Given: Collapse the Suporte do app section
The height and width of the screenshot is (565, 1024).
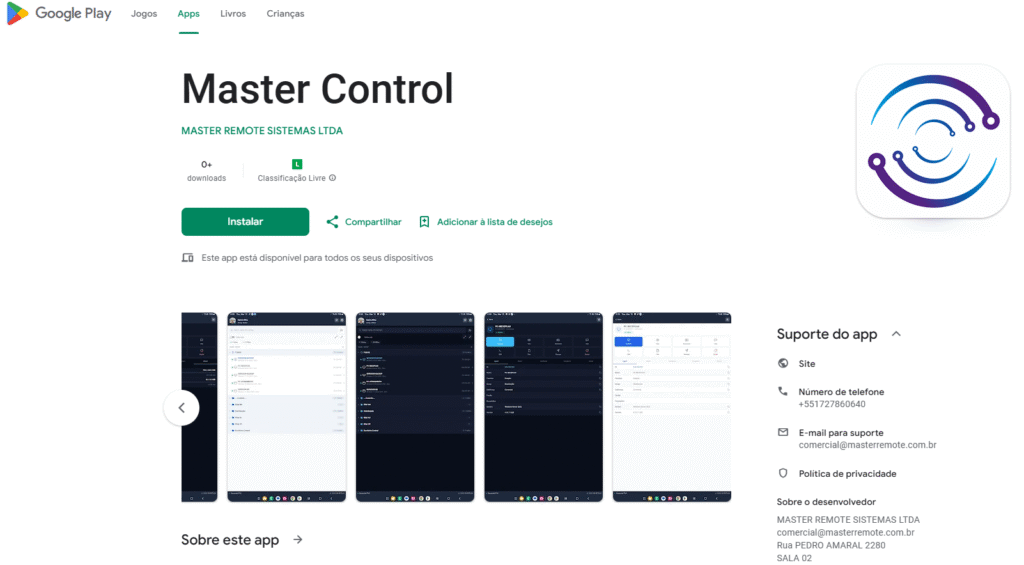Looking at the screenshot, I should click(896, 334).
